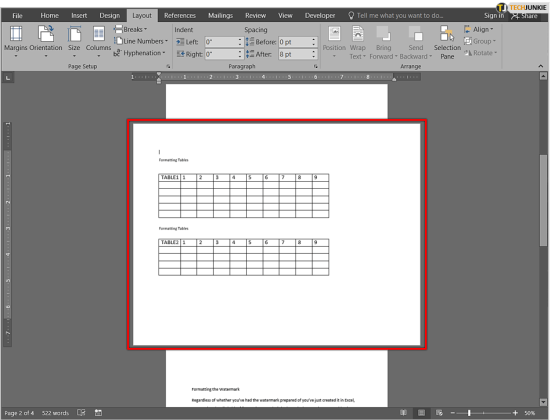This screenshot has height=420, width=551.
Task: Open the Columns options
Action: pyautogui.click(x=98, y=41)
